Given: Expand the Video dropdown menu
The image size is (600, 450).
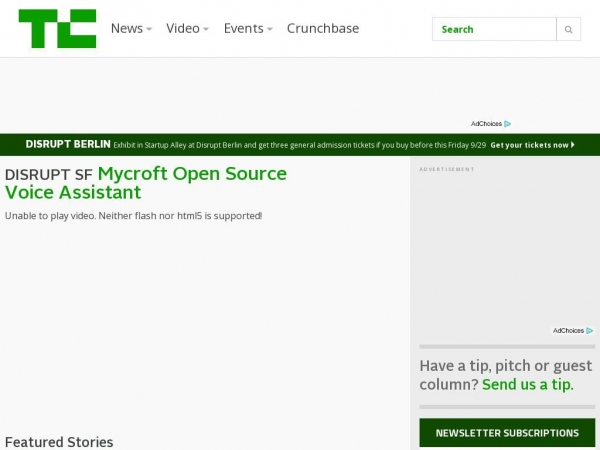Looking at the screenshot, I should click(x=187, y=28).
